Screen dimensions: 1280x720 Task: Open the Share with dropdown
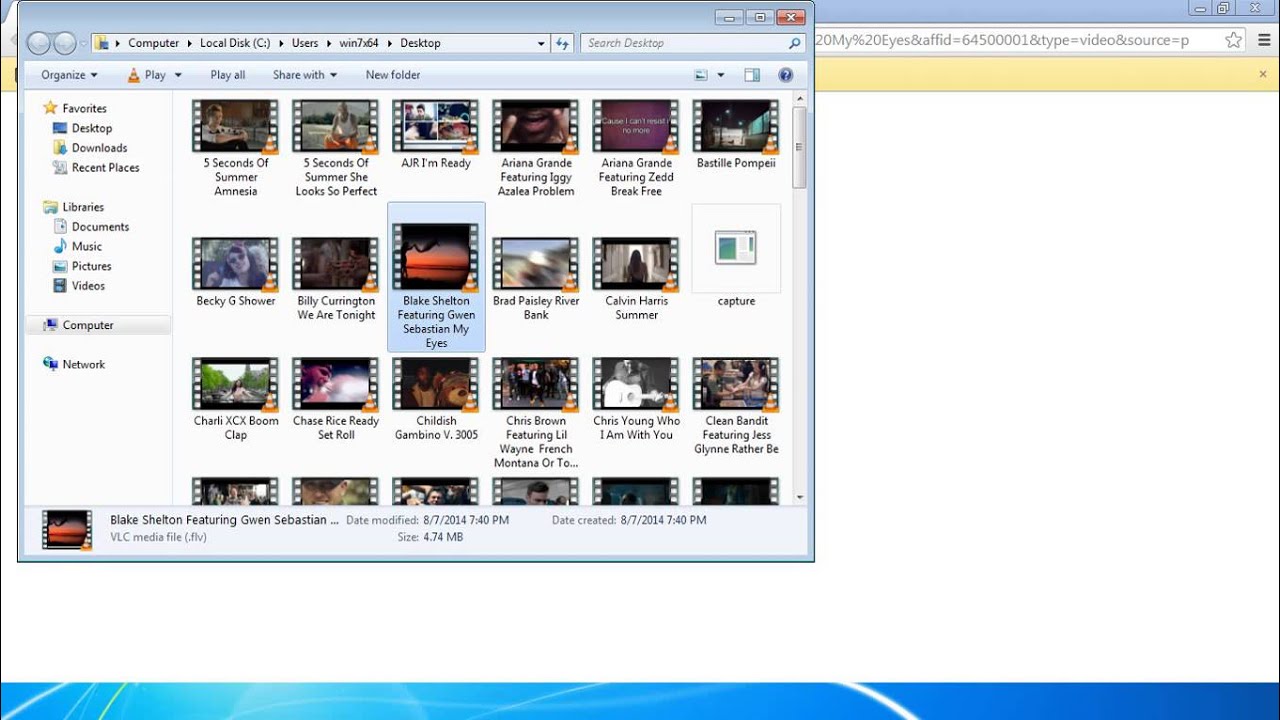tap(305, 75)
